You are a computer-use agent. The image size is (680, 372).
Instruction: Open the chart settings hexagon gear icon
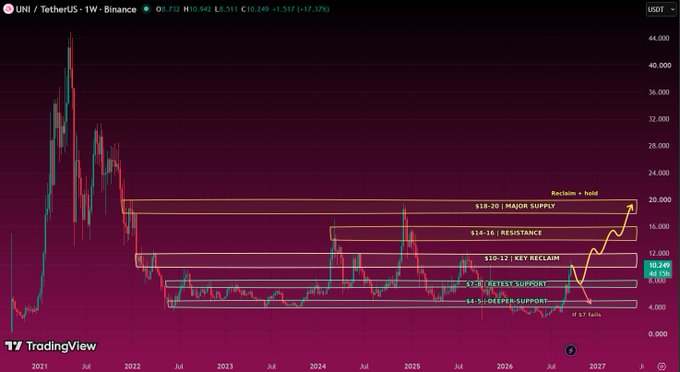661,366
